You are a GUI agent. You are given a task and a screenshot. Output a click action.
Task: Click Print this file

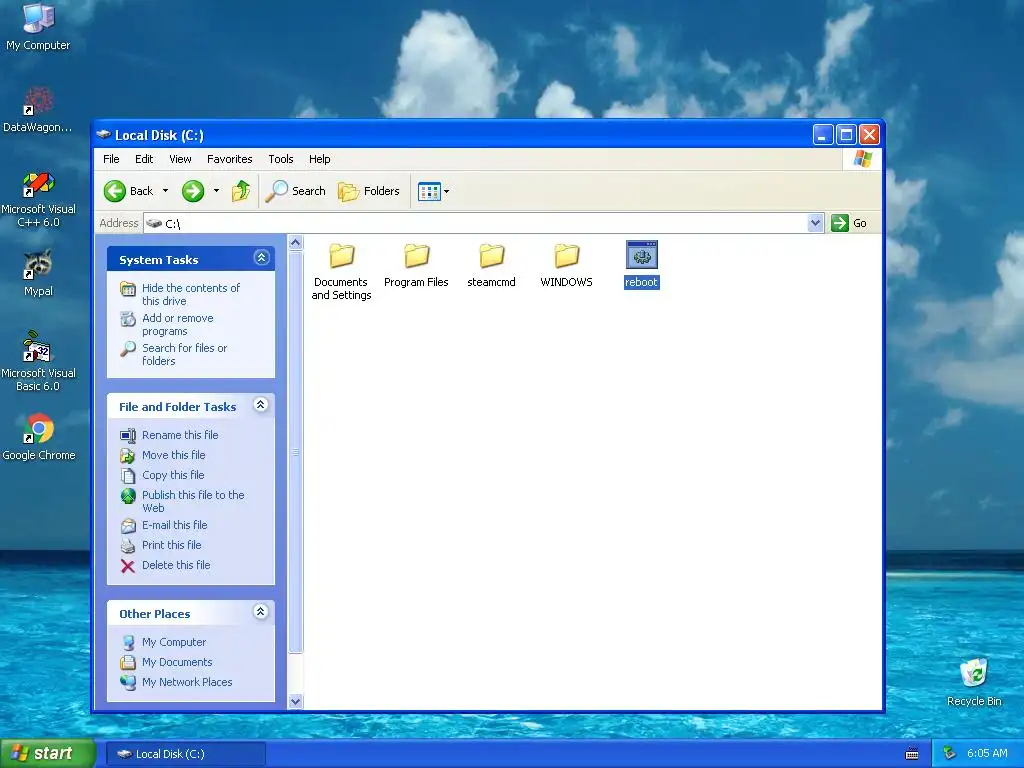pyautogui.click(x=172, y=545)
